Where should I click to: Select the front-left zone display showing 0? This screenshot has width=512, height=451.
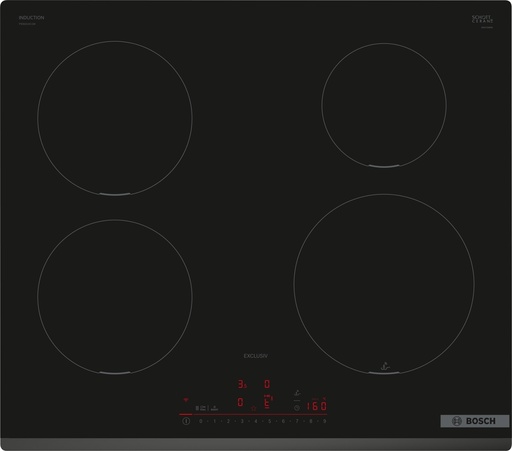[x=240, y=402]
